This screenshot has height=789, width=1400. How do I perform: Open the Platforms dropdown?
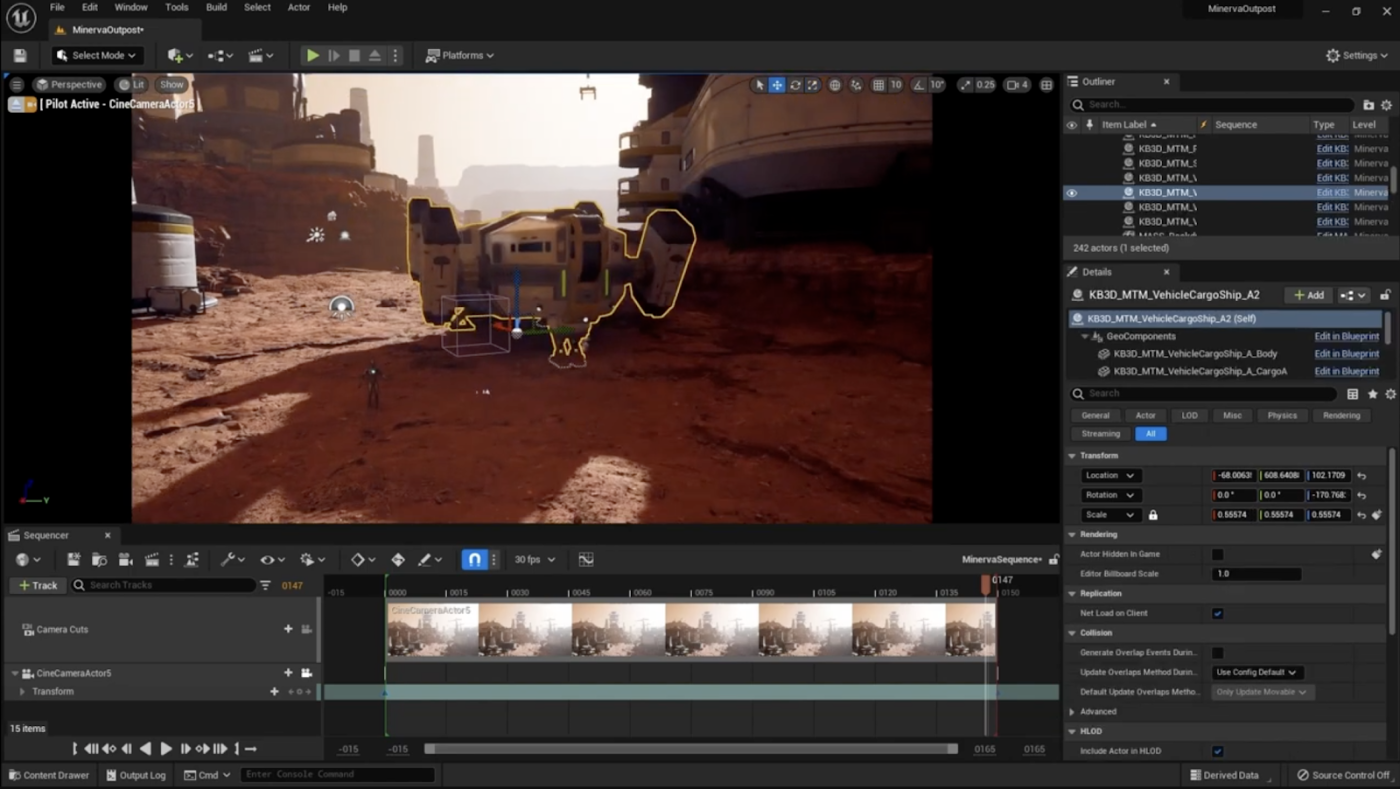(x=460, y=56)
